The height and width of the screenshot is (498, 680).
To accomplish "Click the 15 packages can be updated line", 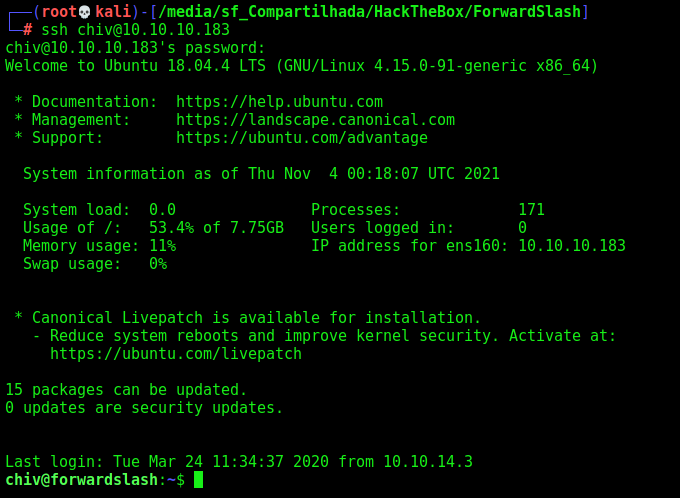I will (126, 390).
